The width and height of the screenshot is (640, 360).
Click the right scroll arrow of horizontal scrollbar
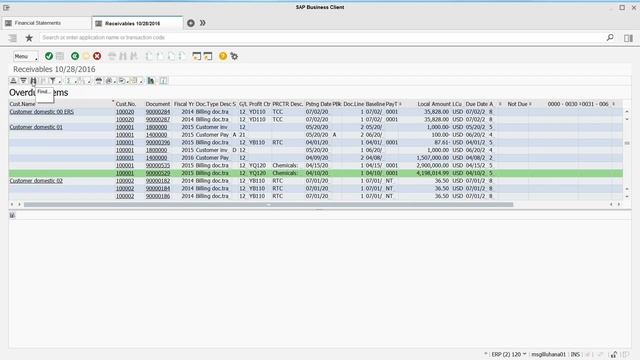pos(619,204)
